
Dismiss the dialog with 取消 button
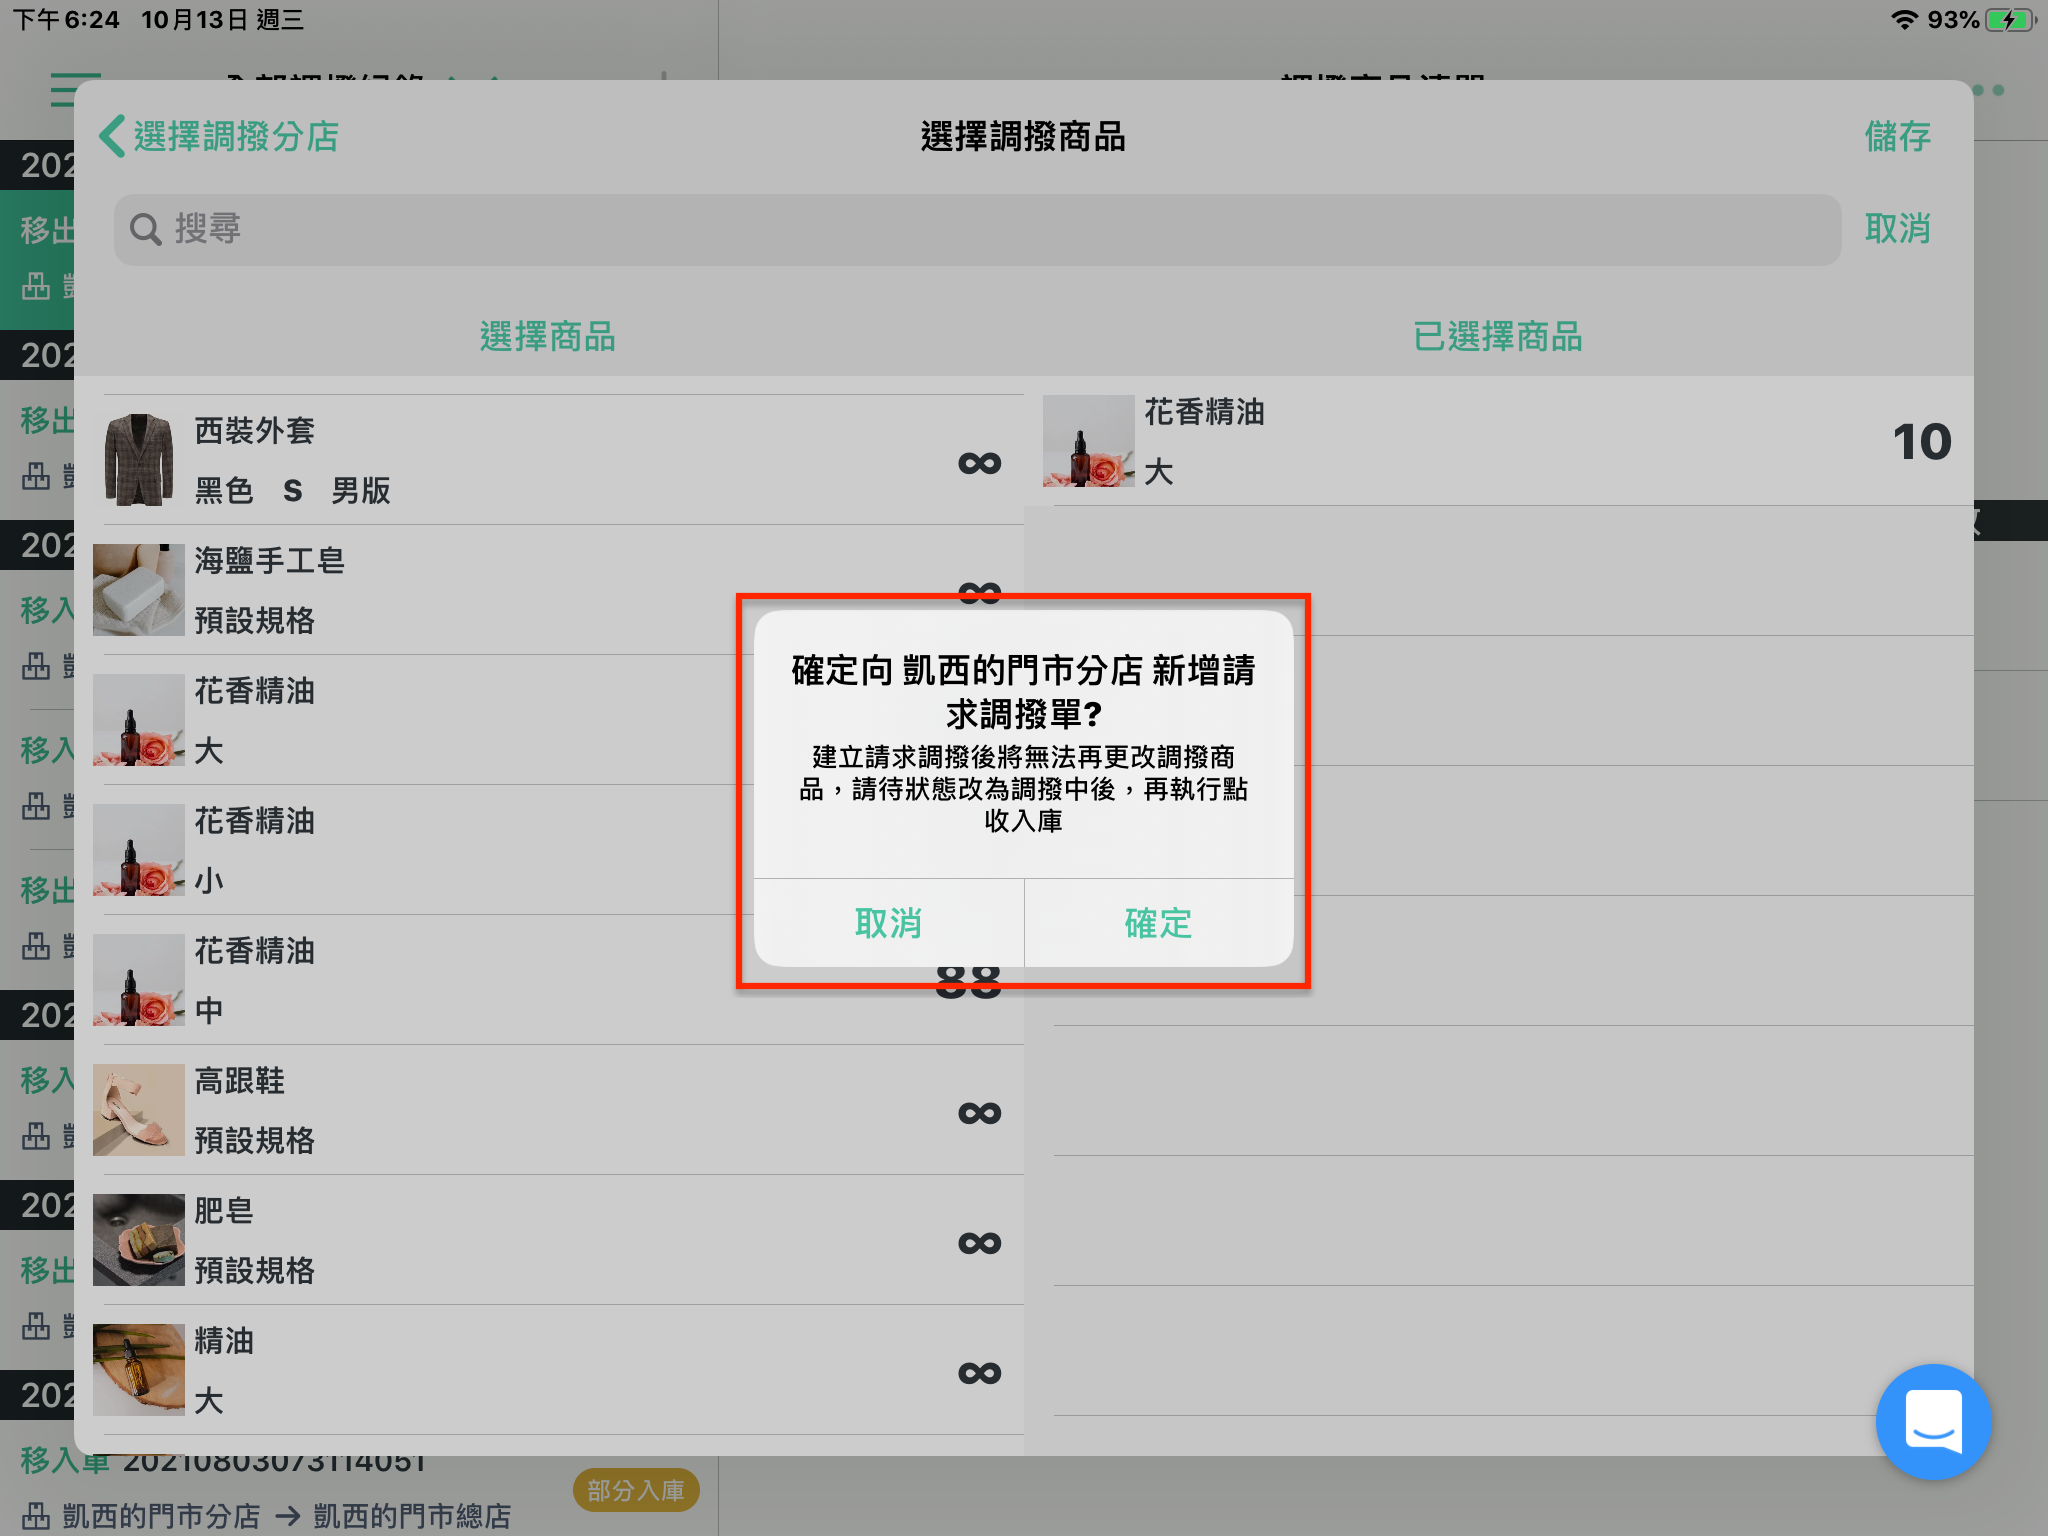(x=889, y=923)
